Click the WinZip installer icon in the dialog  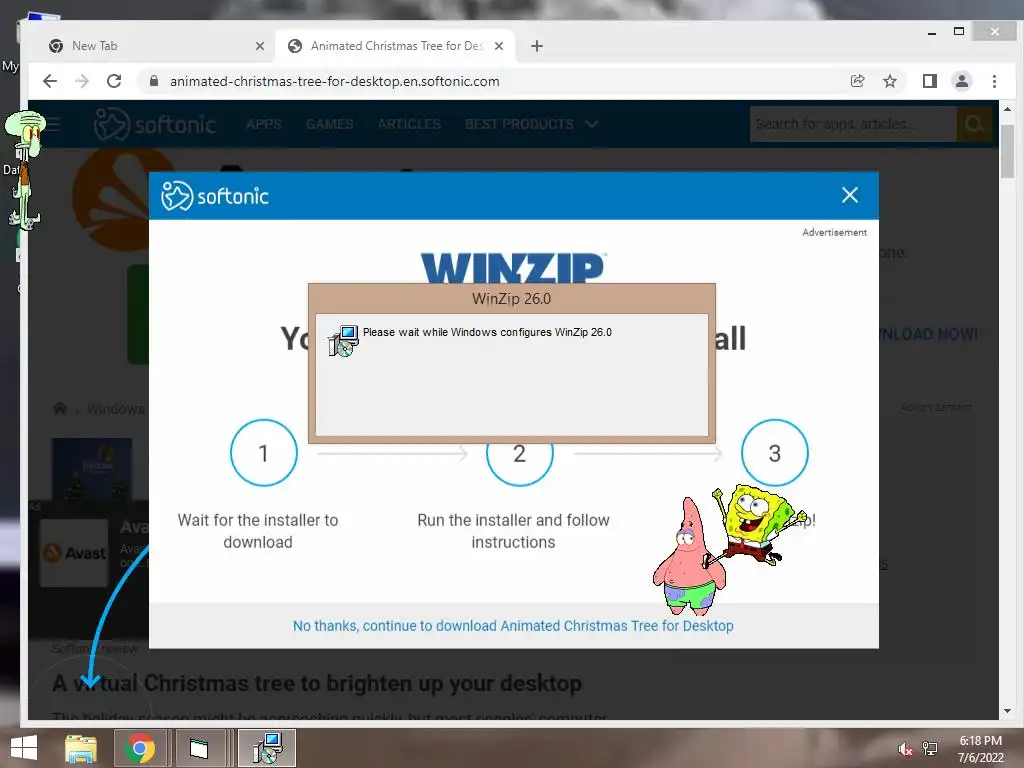344,340
